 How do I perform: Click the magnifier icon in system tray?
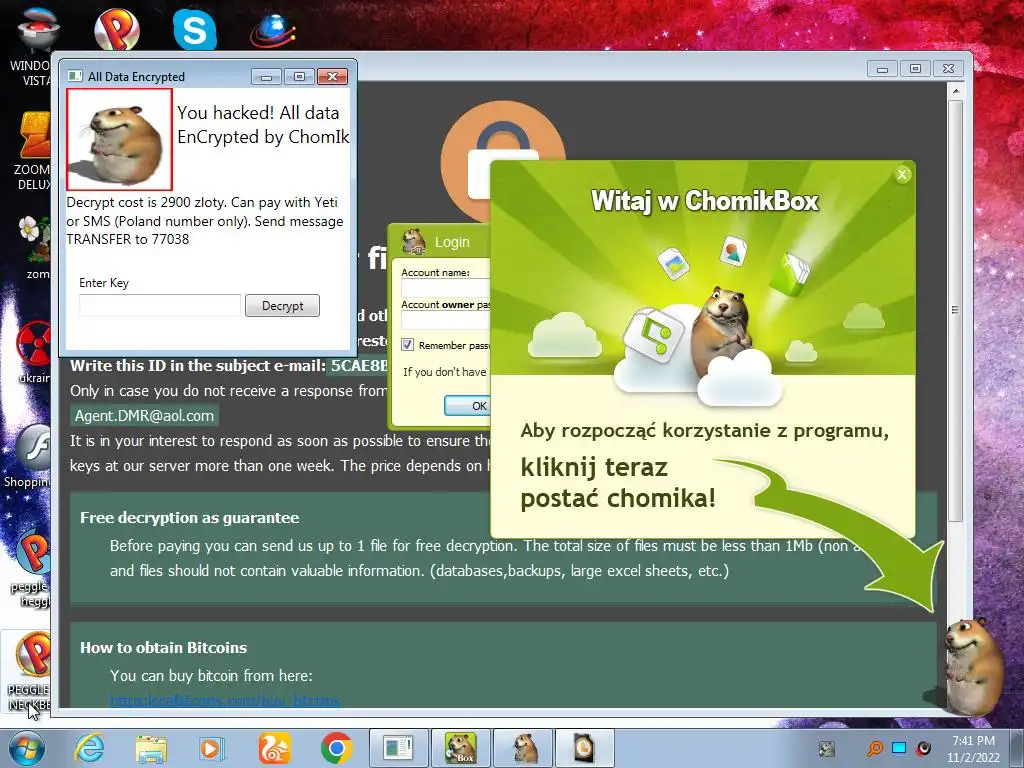[874, 748]
